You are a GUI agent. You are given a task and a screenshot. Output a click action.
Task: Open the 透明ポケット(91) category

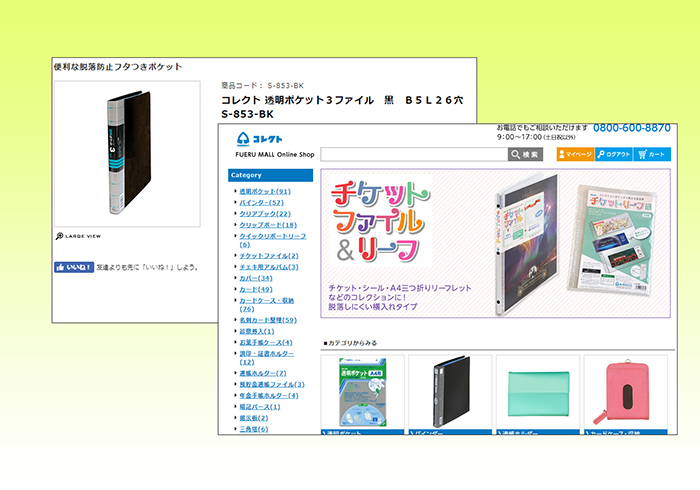point(264,191)
